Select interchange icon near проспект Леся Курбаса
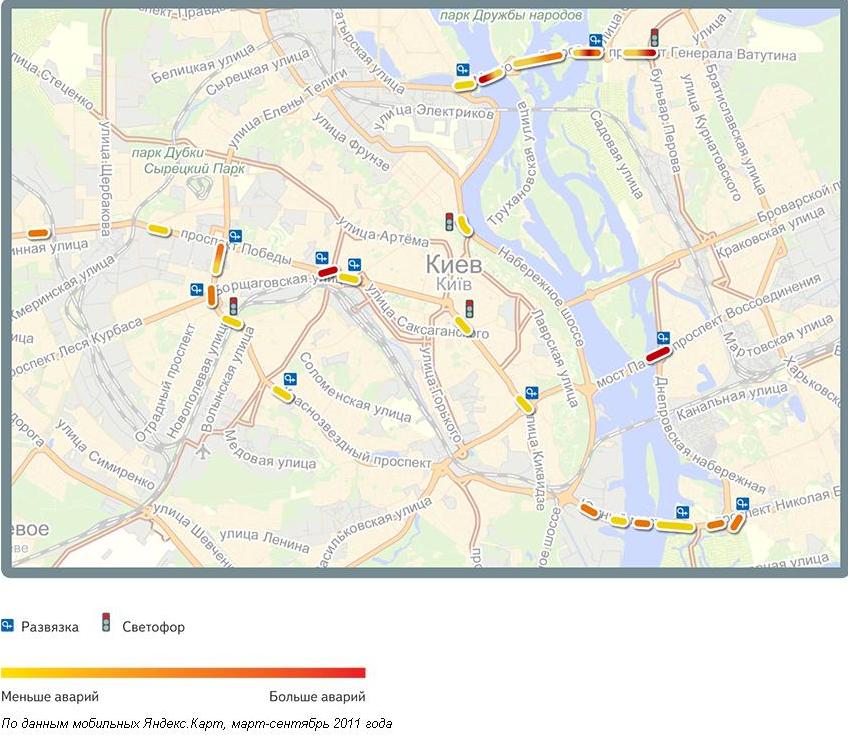 pos(197,289)
